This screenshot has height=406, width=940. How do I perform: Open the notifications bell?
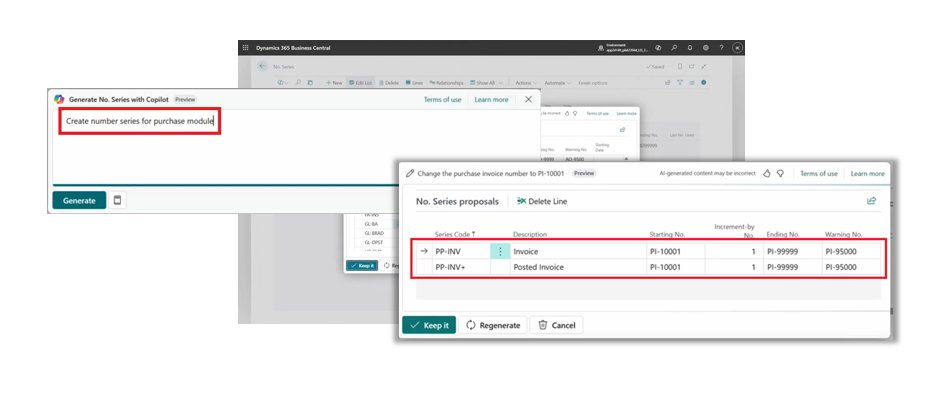(690, 48)
